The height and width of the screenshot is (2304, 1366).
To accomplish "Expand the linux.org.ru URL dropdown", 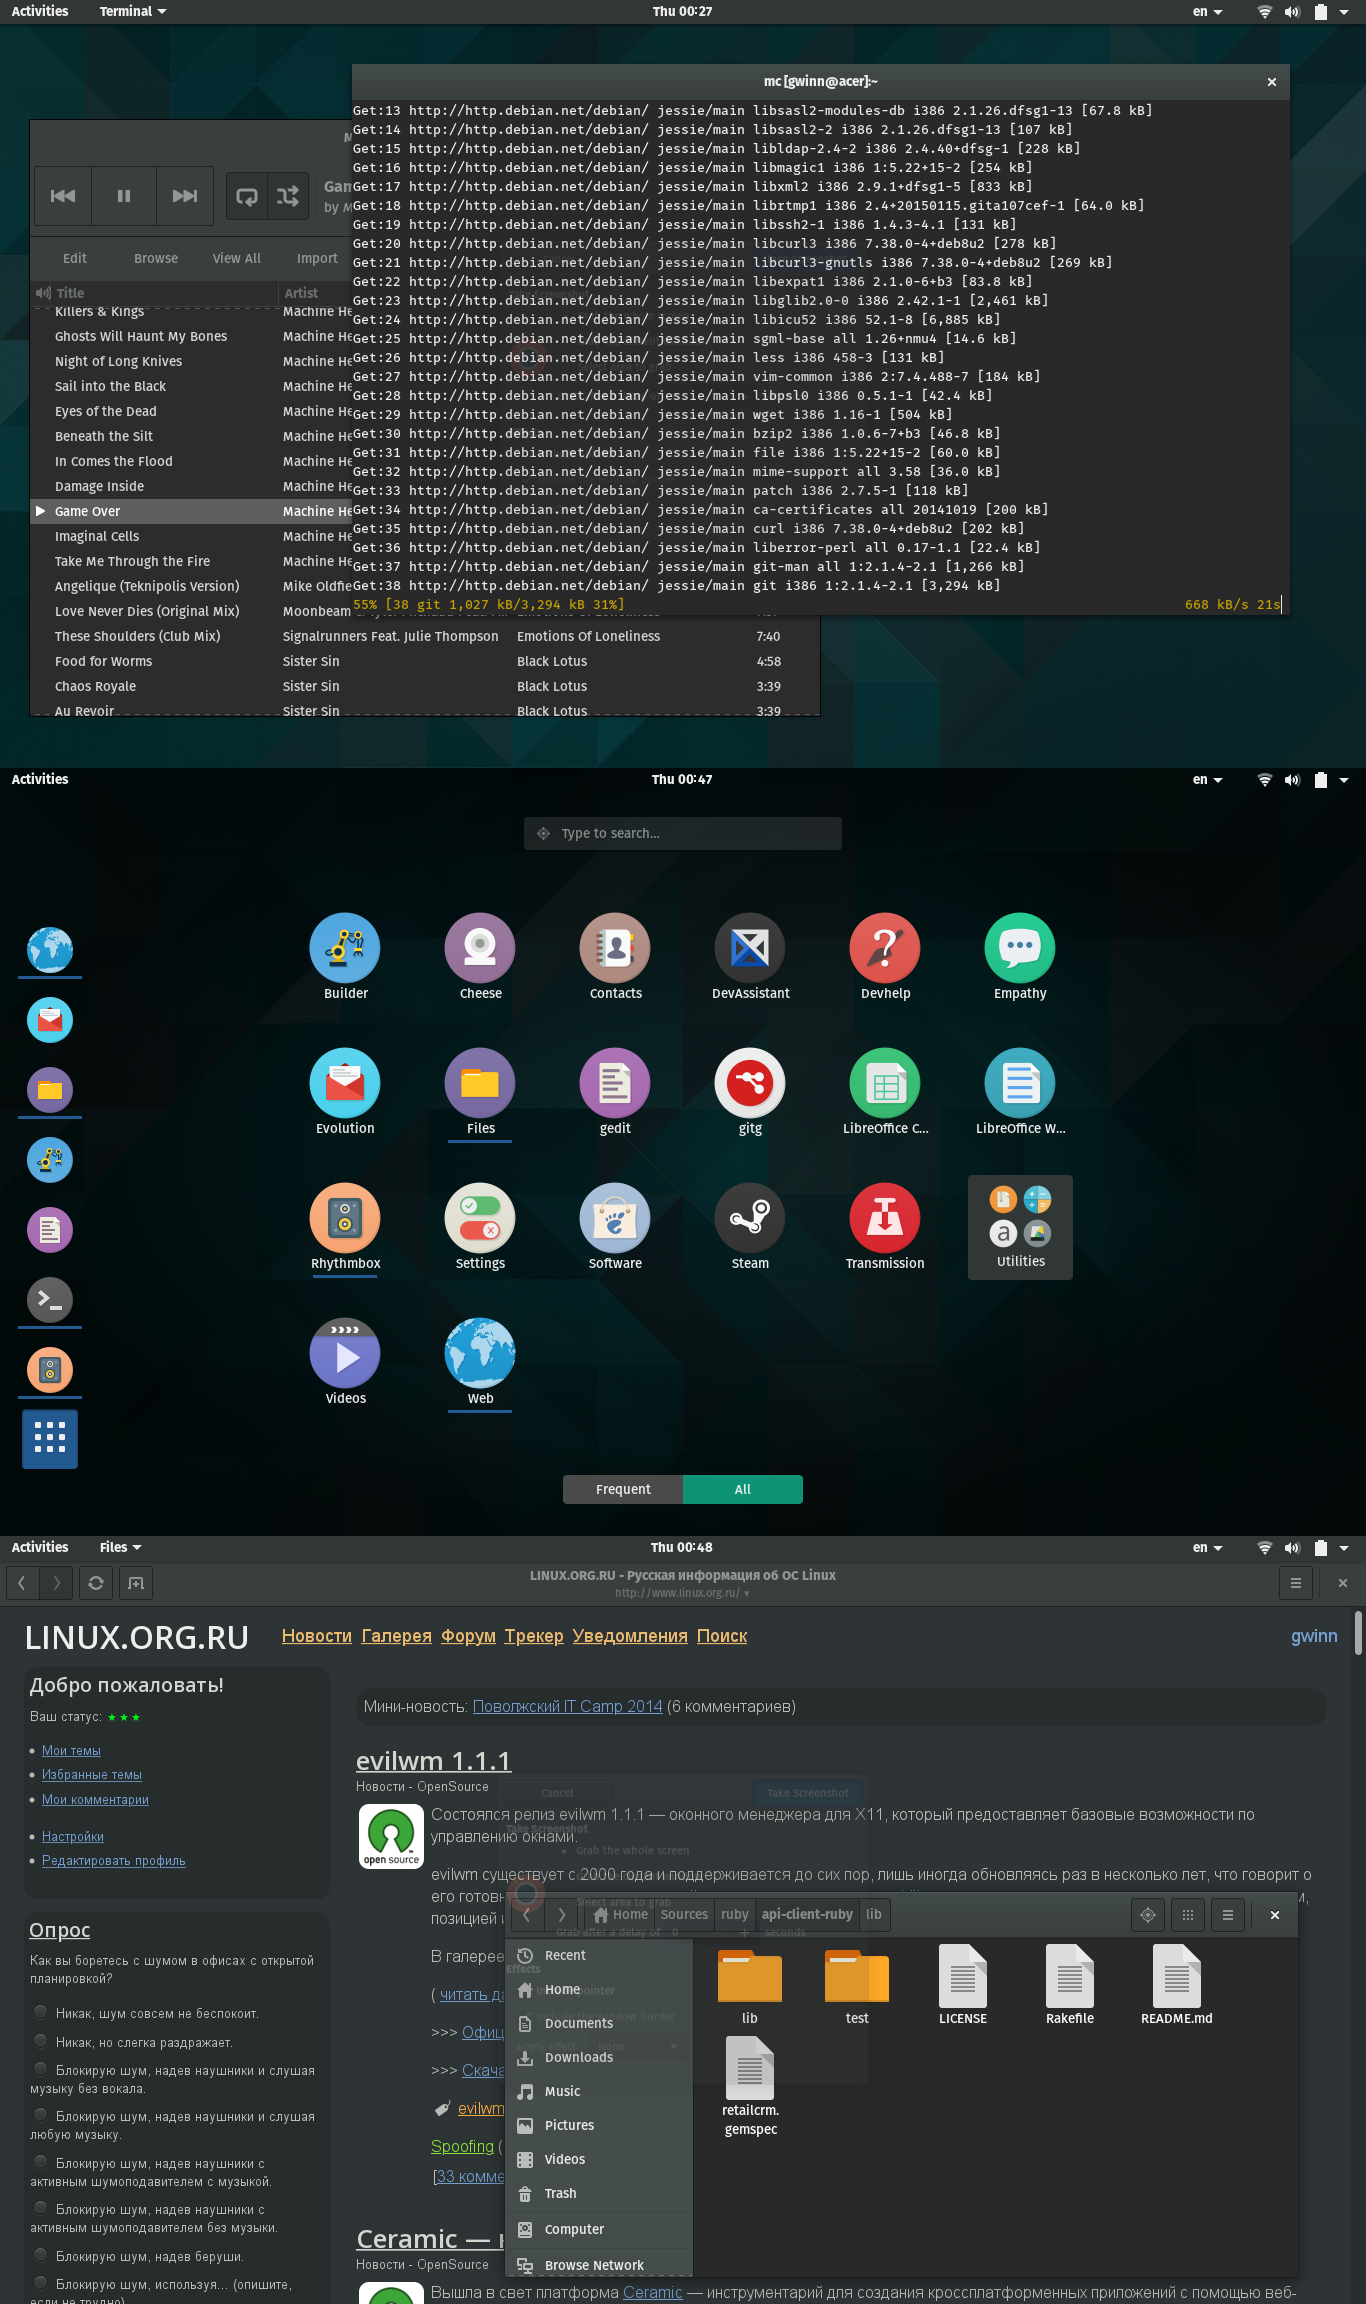I will 747,1594.
